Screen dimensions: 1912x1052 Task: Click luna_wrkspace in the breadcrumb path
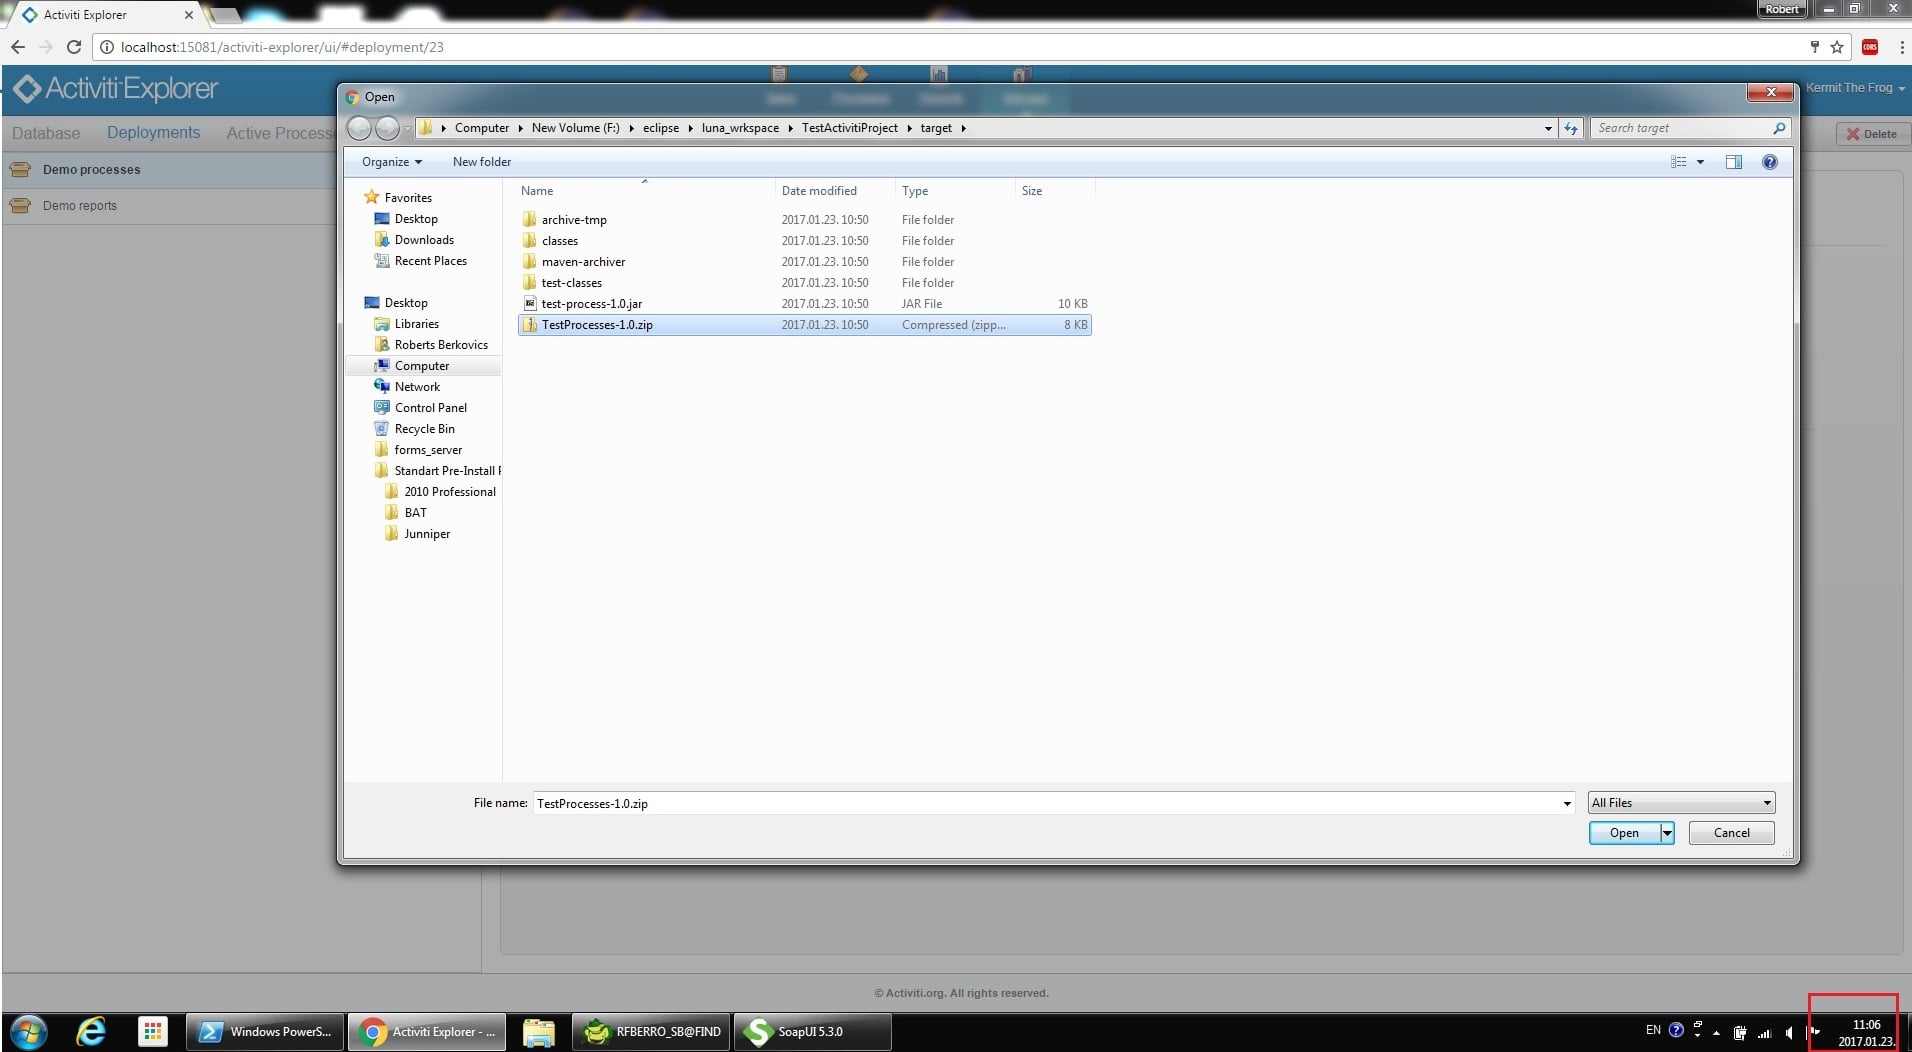(x=740, y=128)
